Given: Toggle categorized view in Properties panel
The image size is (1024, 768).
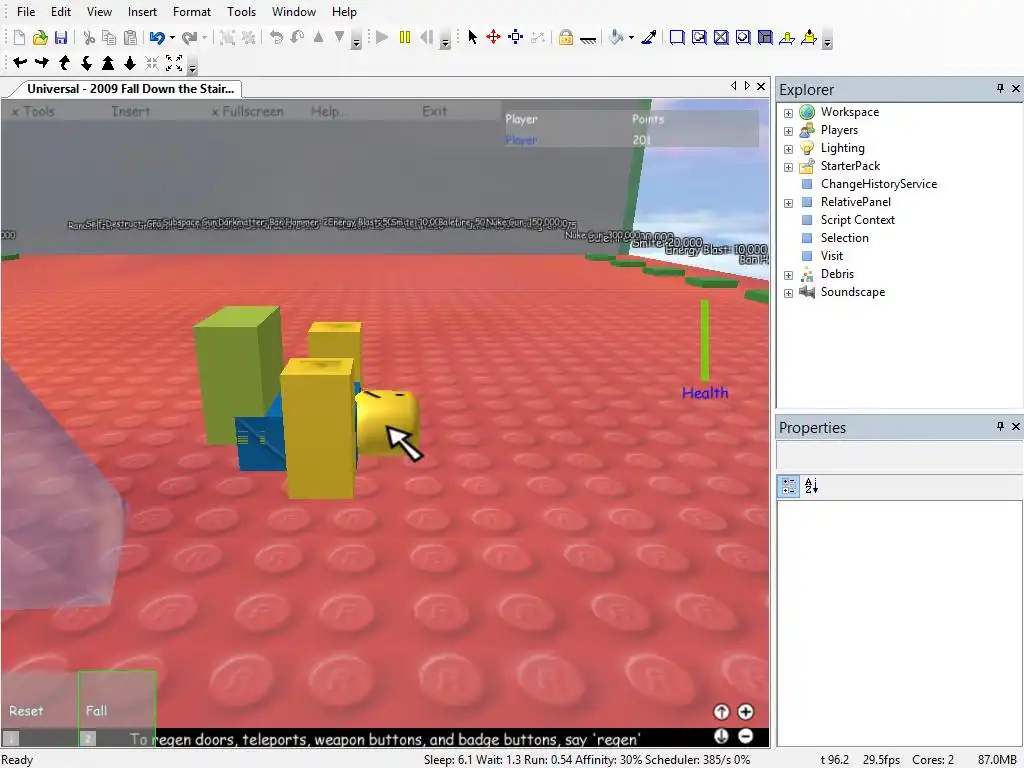Looking at the screenshot, I should pyautogui.click(x=789, y=486).
